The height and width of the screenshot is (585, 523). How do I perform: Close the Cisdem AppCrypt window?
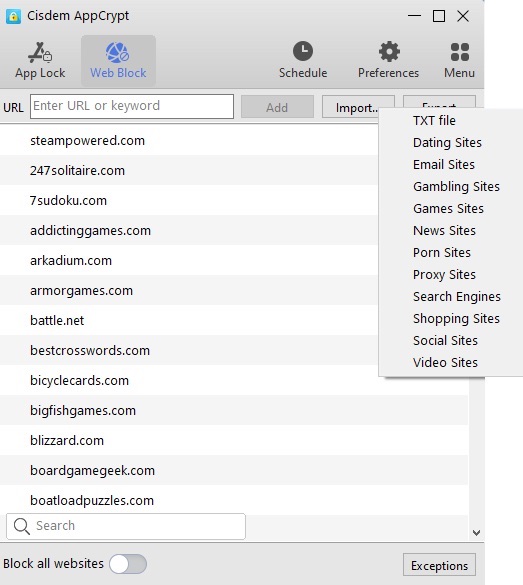pos(463,16)
